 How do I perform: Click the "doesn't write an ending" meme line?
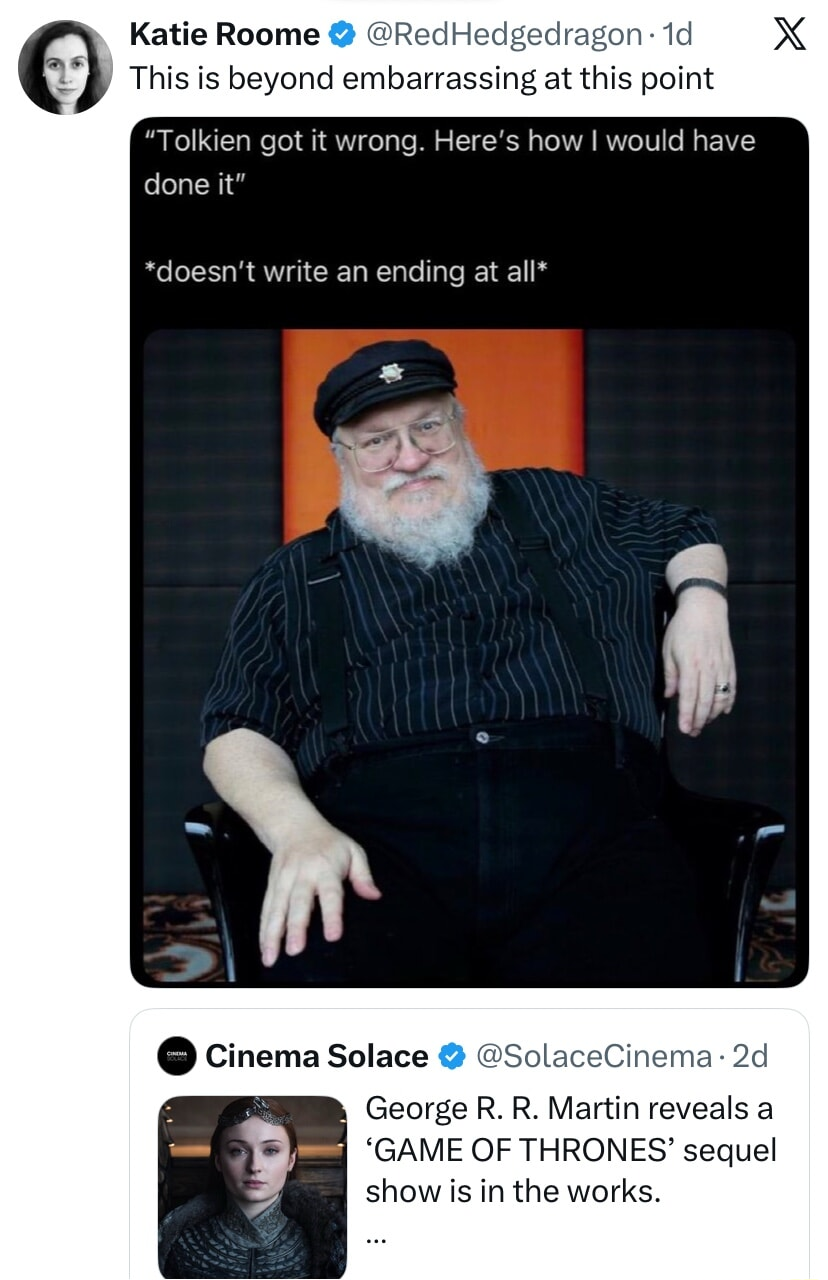pos(346,273)
